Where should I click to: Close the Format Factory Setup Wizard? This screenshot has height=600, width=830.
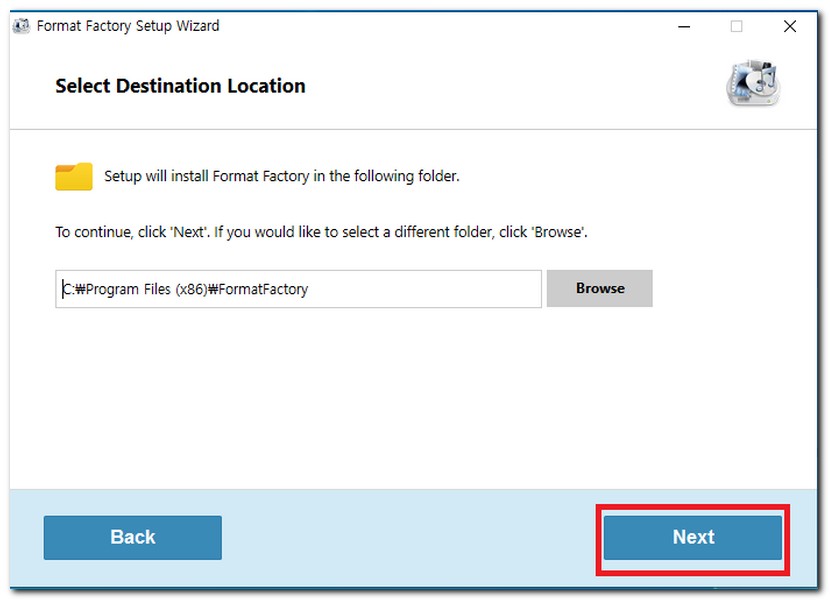(789, 27)
